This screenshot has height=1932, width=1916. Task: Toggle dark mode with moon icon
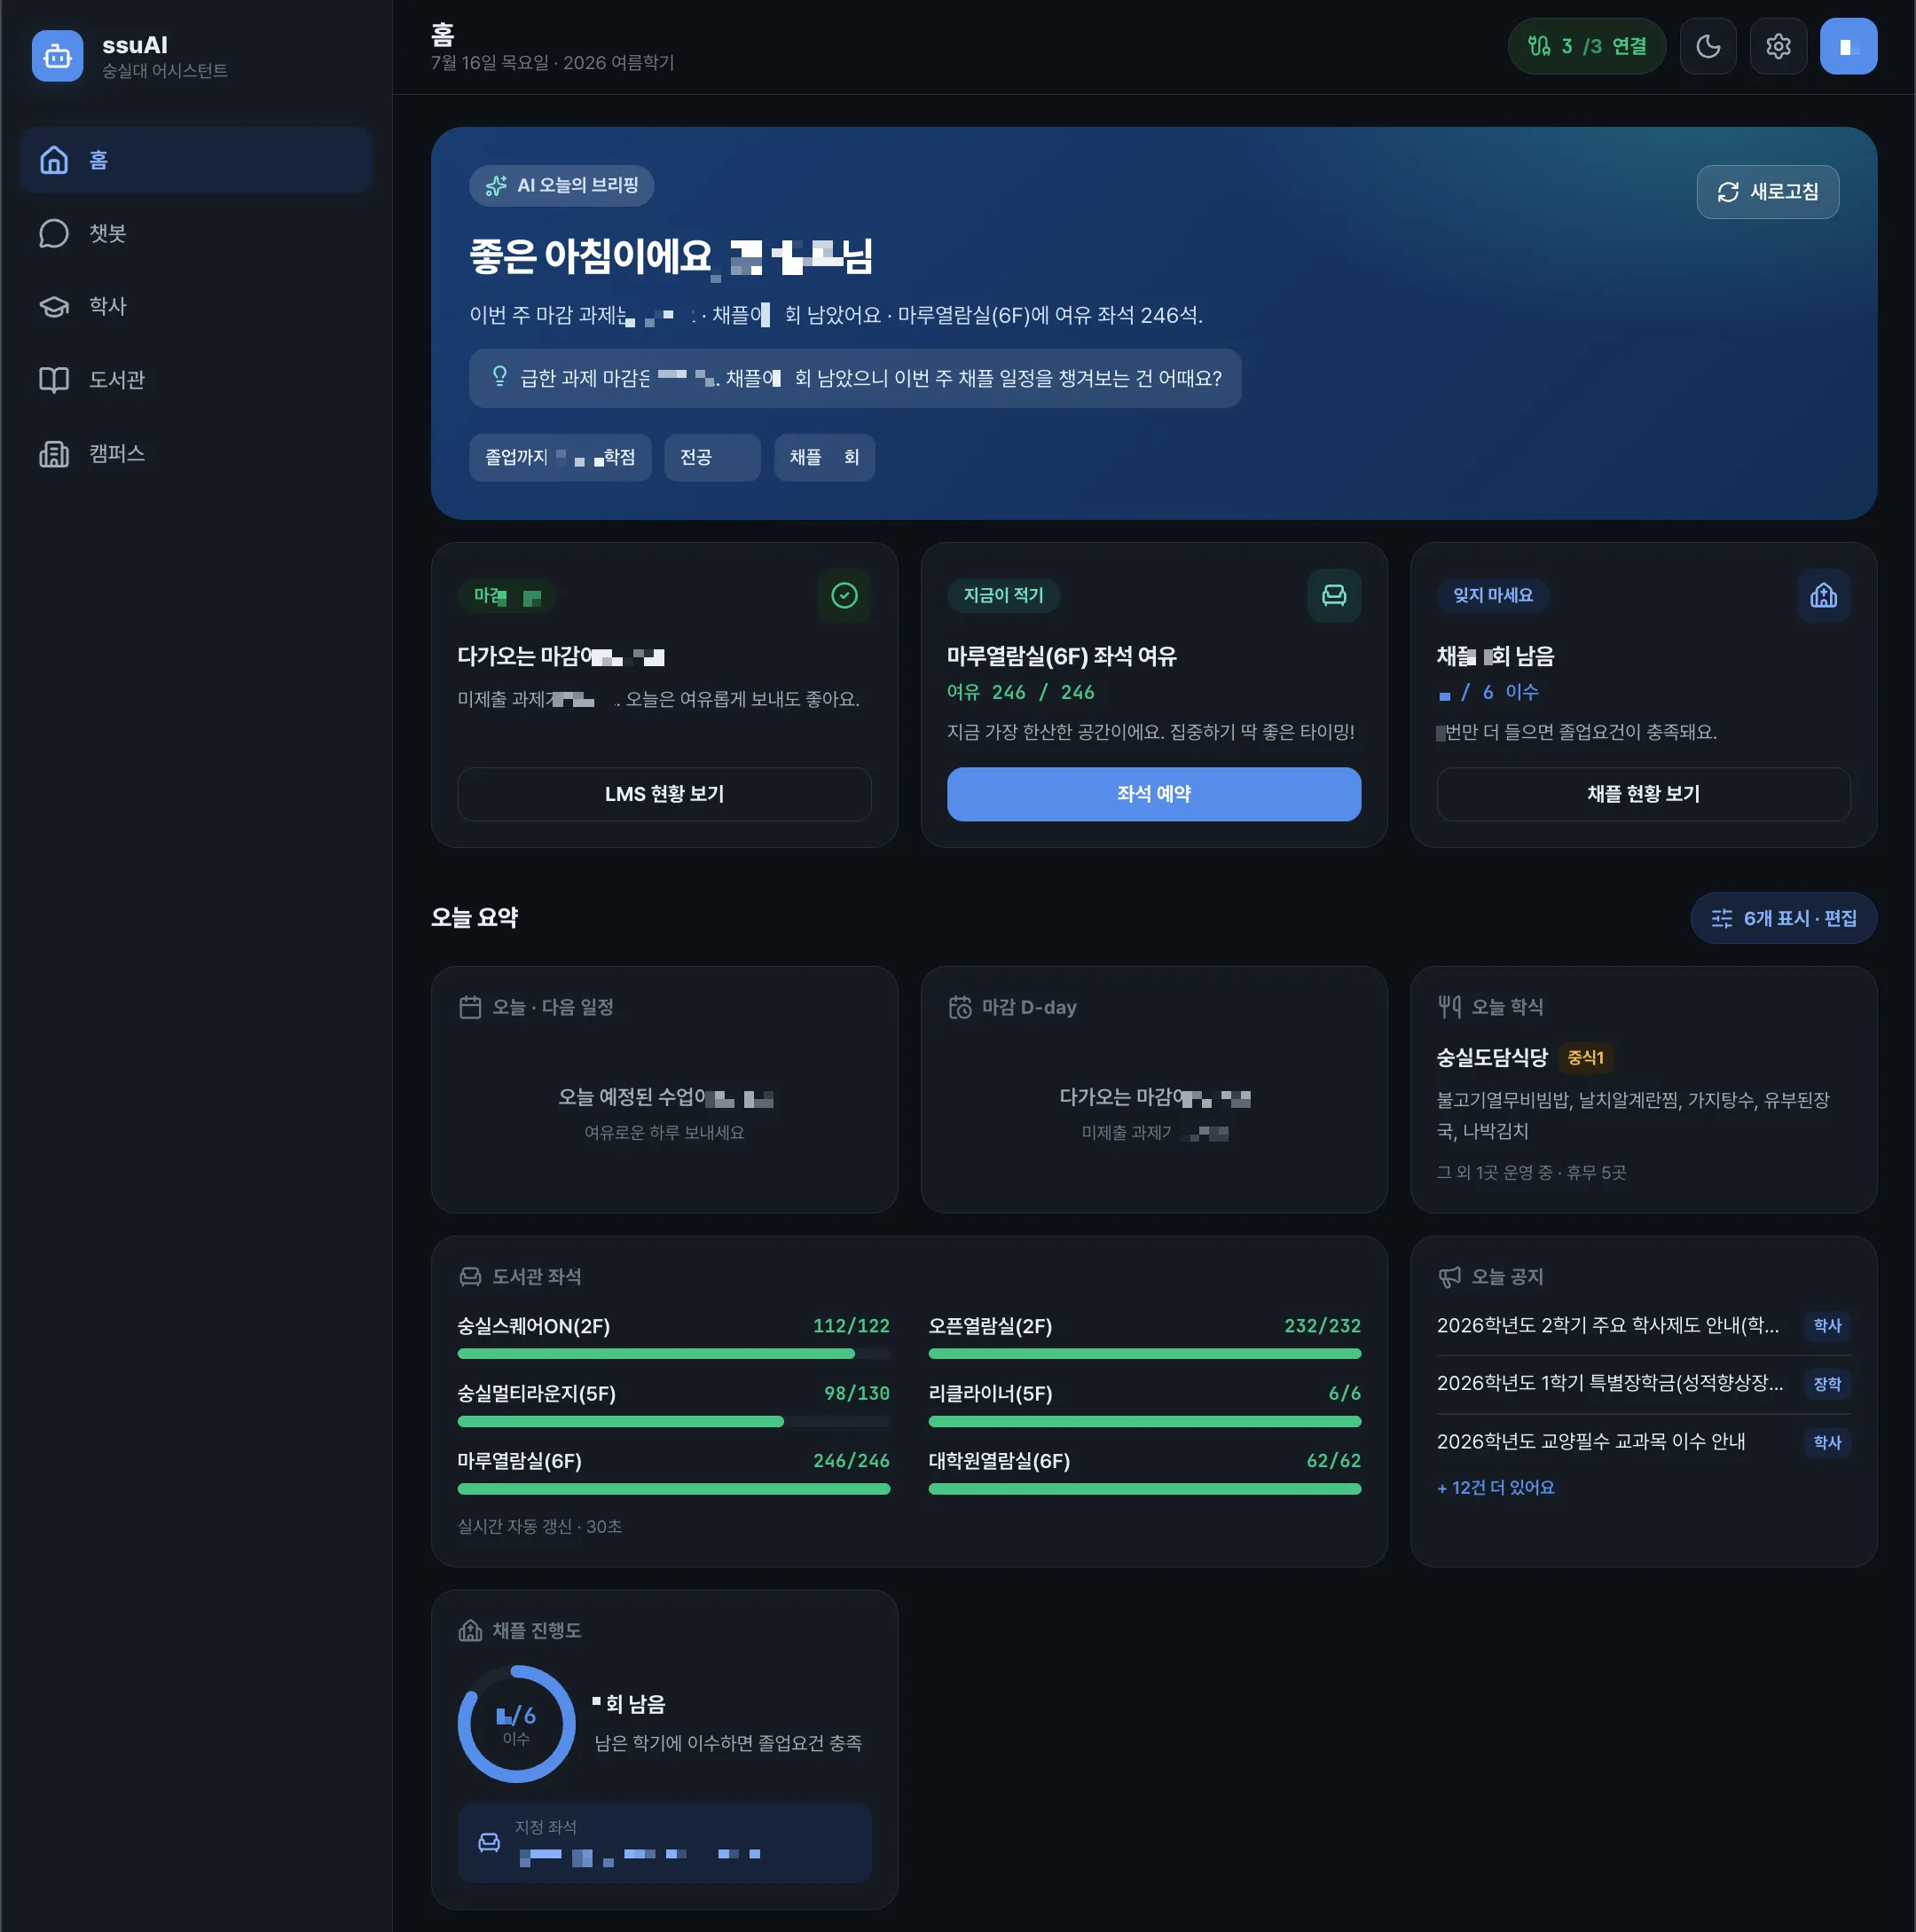pos(1708,46)
